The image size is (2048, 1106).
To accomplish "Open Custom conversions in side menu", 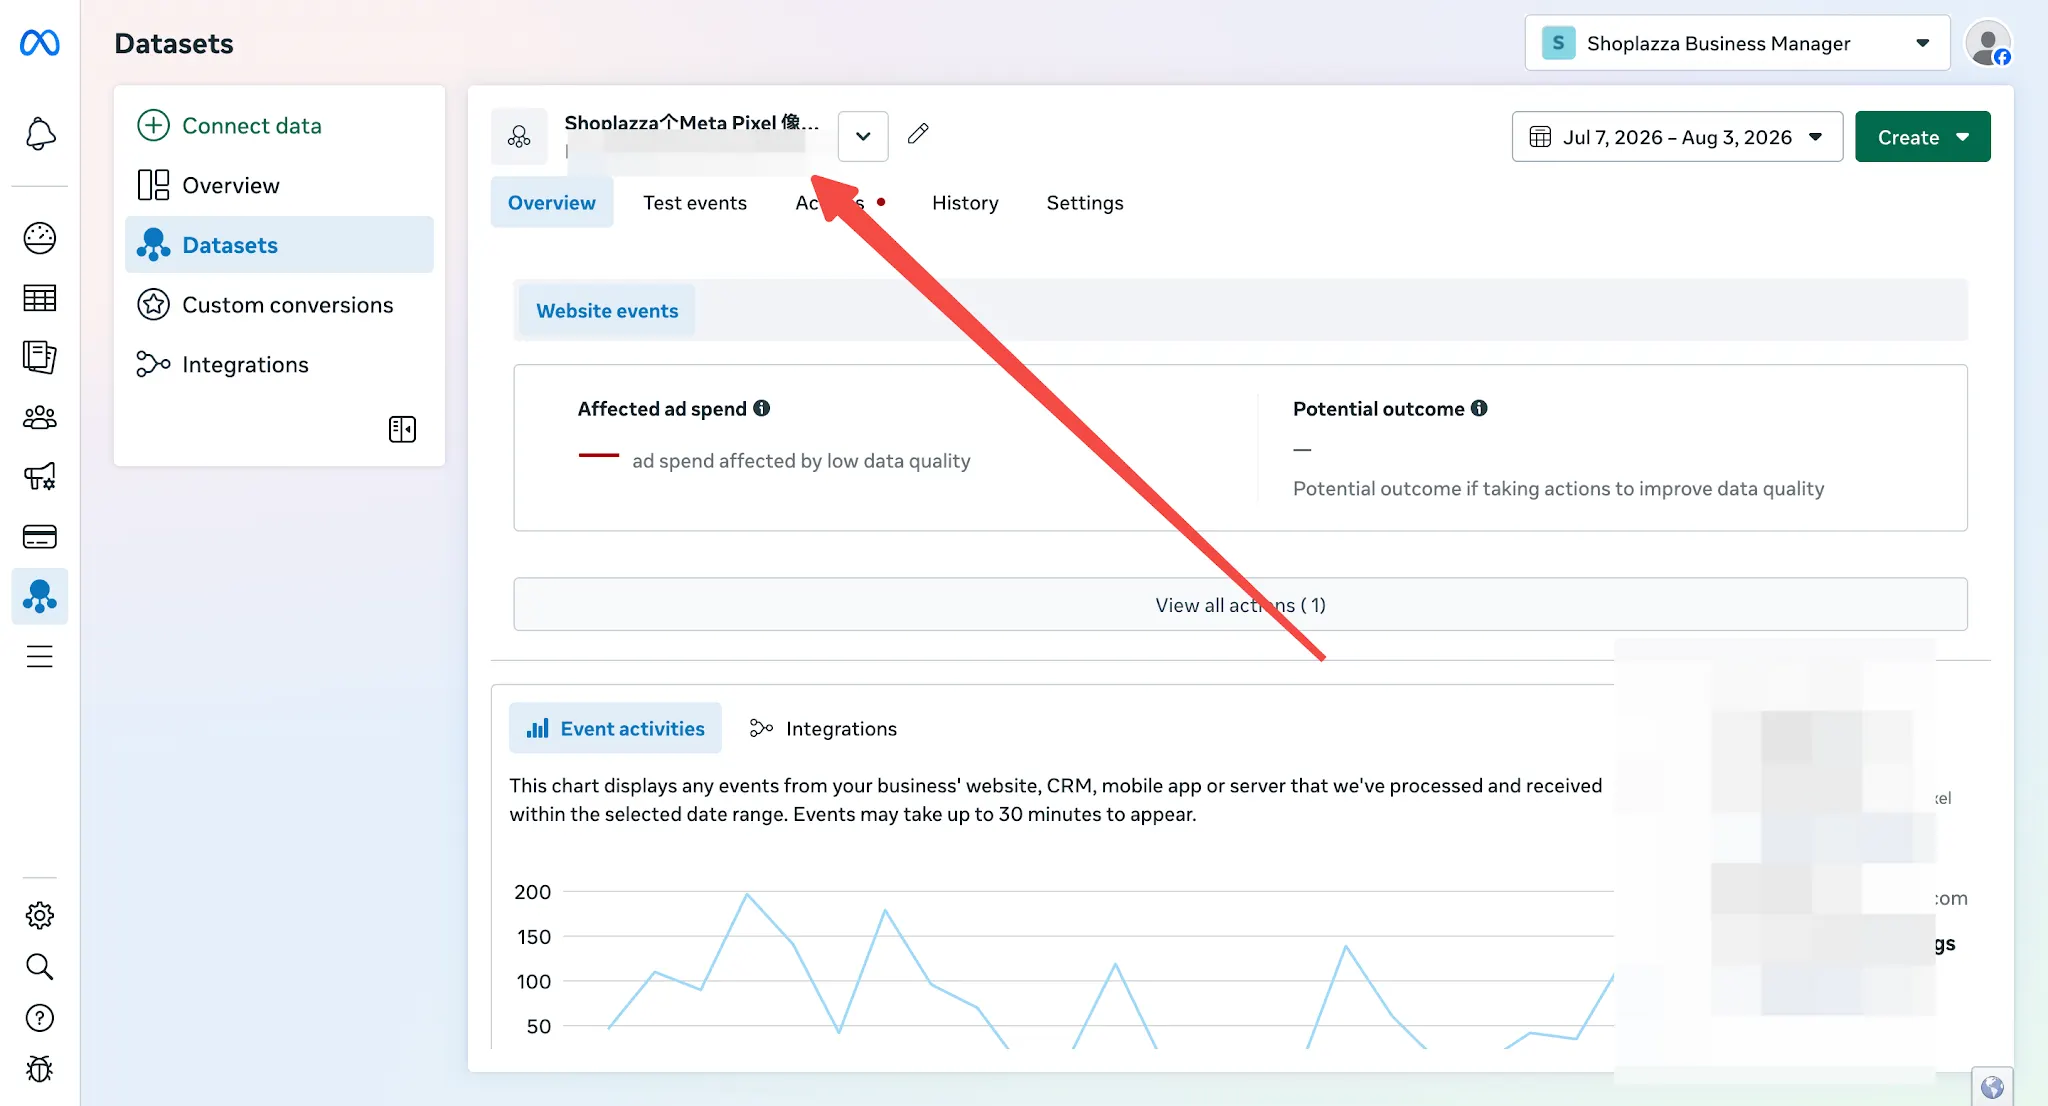I will pyautogui.click(x=279, y=304).
